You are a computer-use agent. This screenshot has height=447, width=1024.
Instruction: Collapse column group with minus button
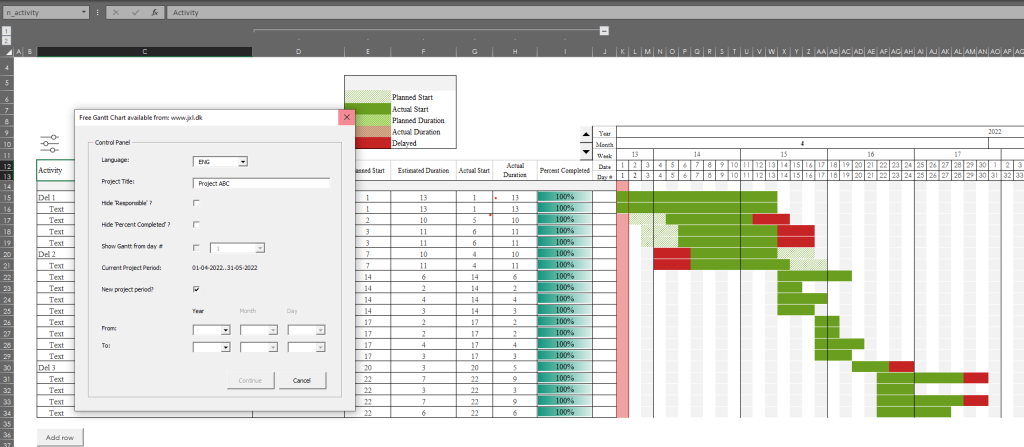604,31
